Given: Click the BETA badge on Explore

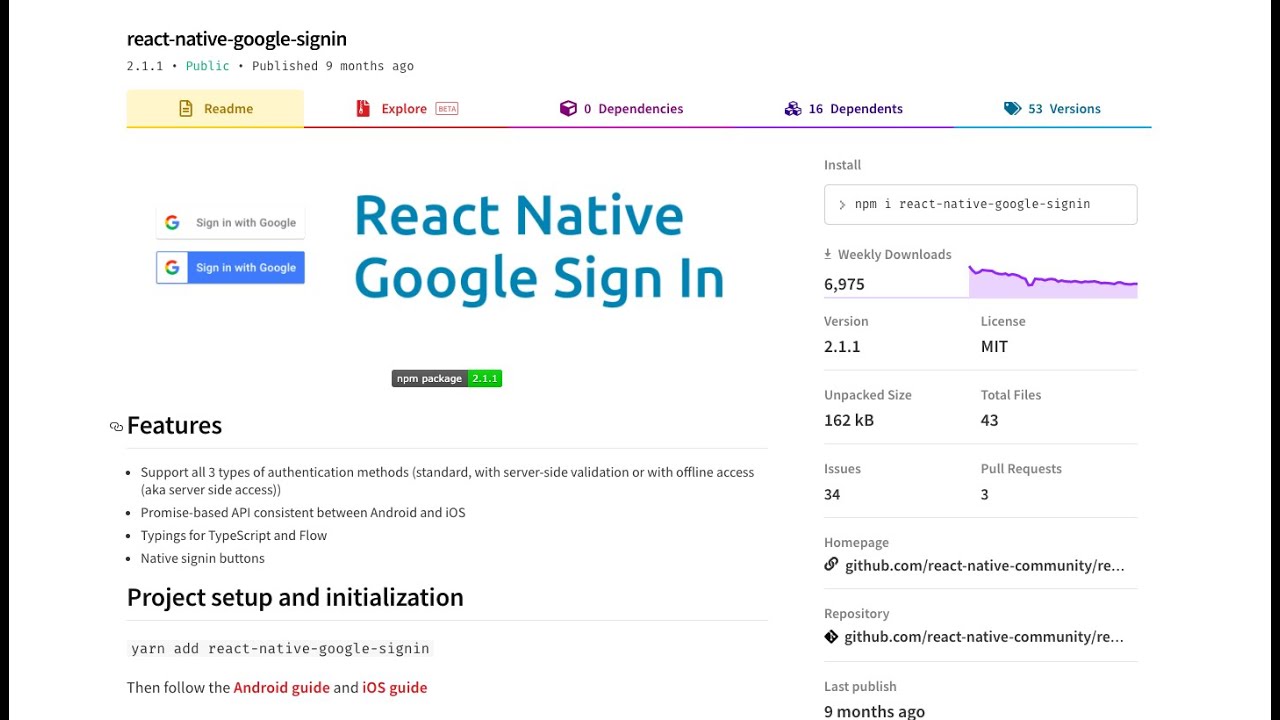Looking at the screenshot, I should click(x=447, y=109).
